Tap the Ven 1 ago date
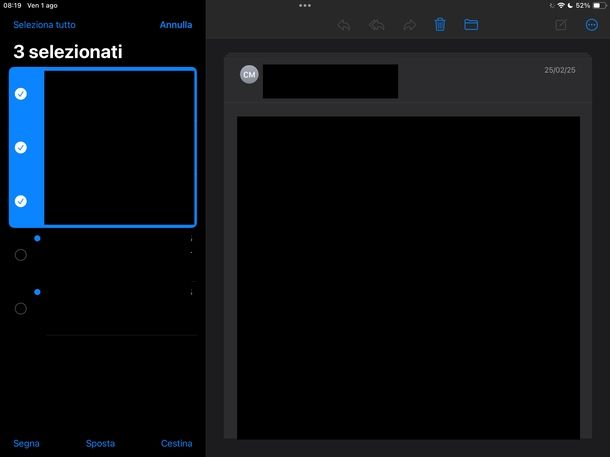Screen dimensions: 610x457 point(42,5)
